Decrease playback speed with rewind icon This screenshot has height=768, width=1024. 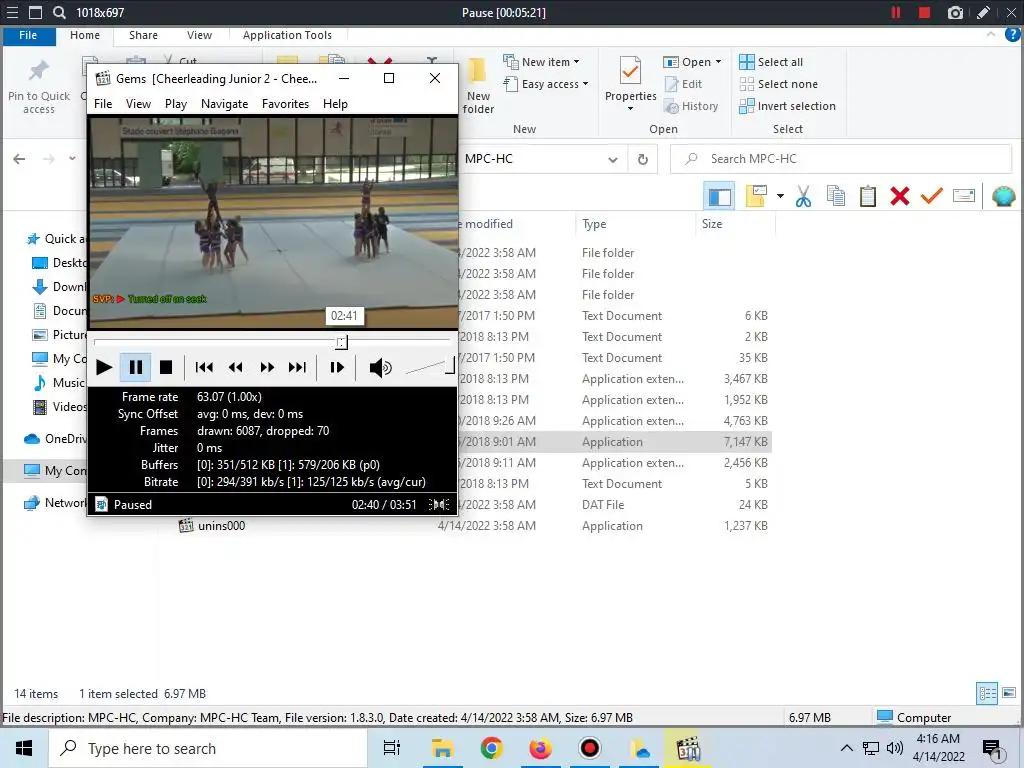(x=235, y=367)
